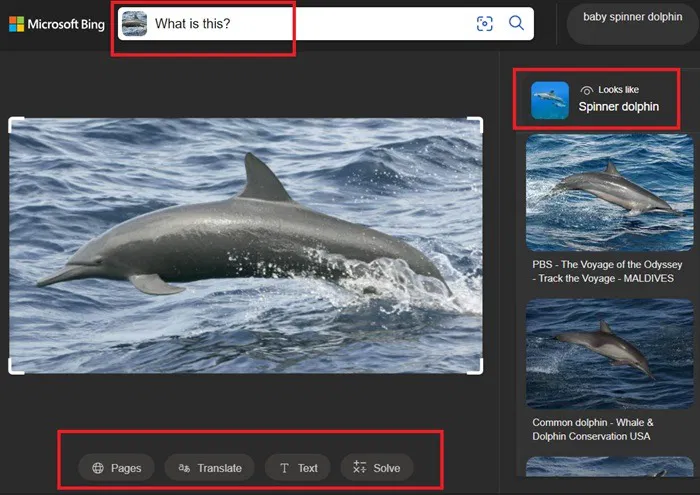The width and height of the screenshot is (700, 495).
Task: Click the top-left crop corner handle
Action: point(13,122)
